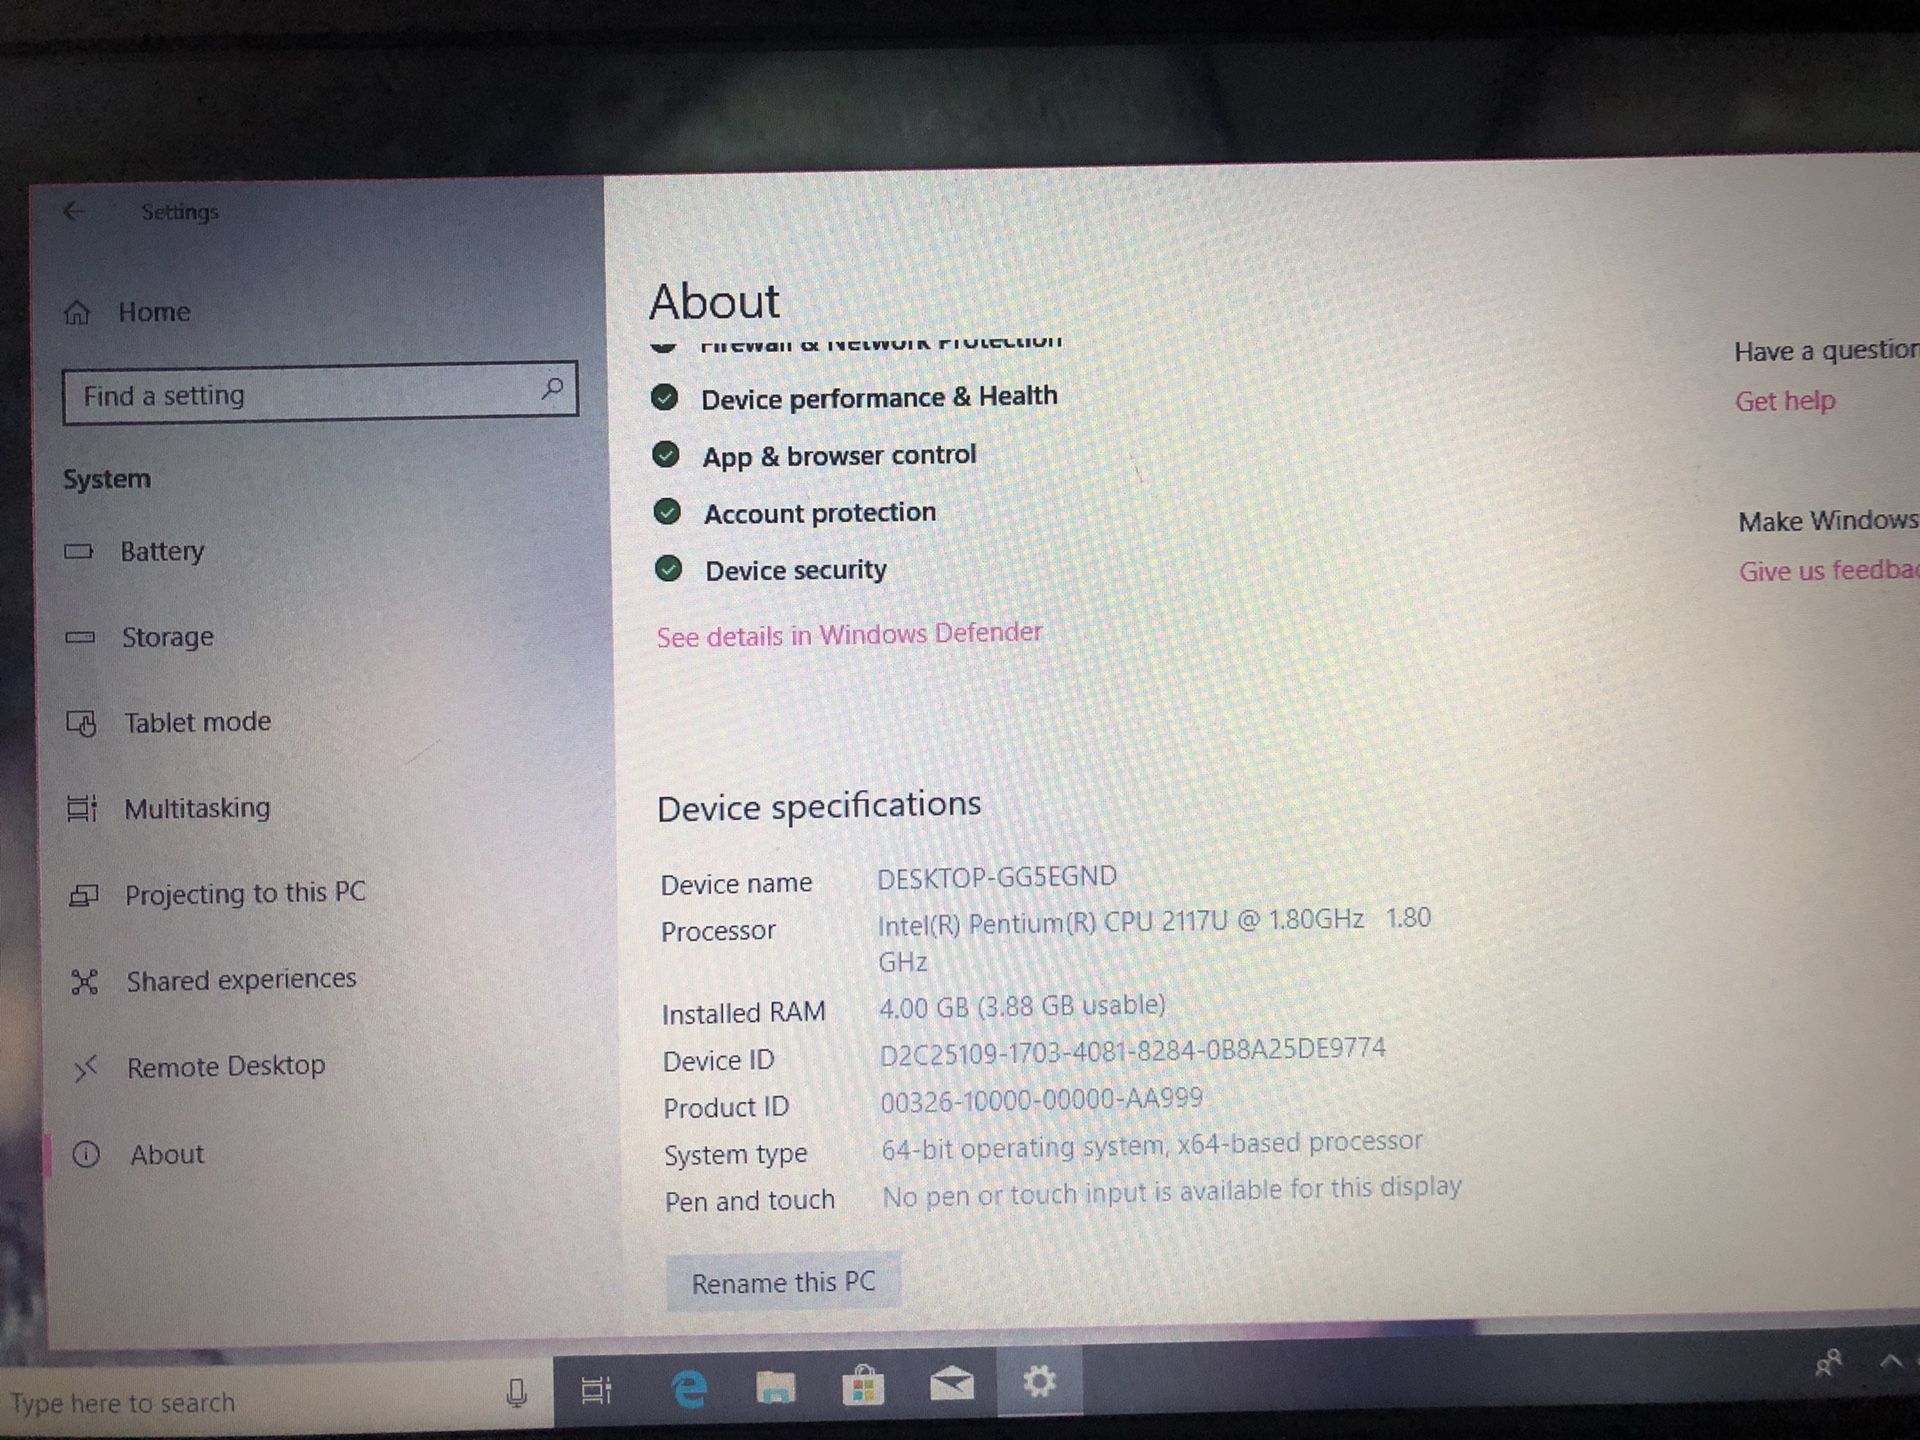Toggle Device performance & Health checkmark
The image size is (1920, 1440).
click(667, 398)
